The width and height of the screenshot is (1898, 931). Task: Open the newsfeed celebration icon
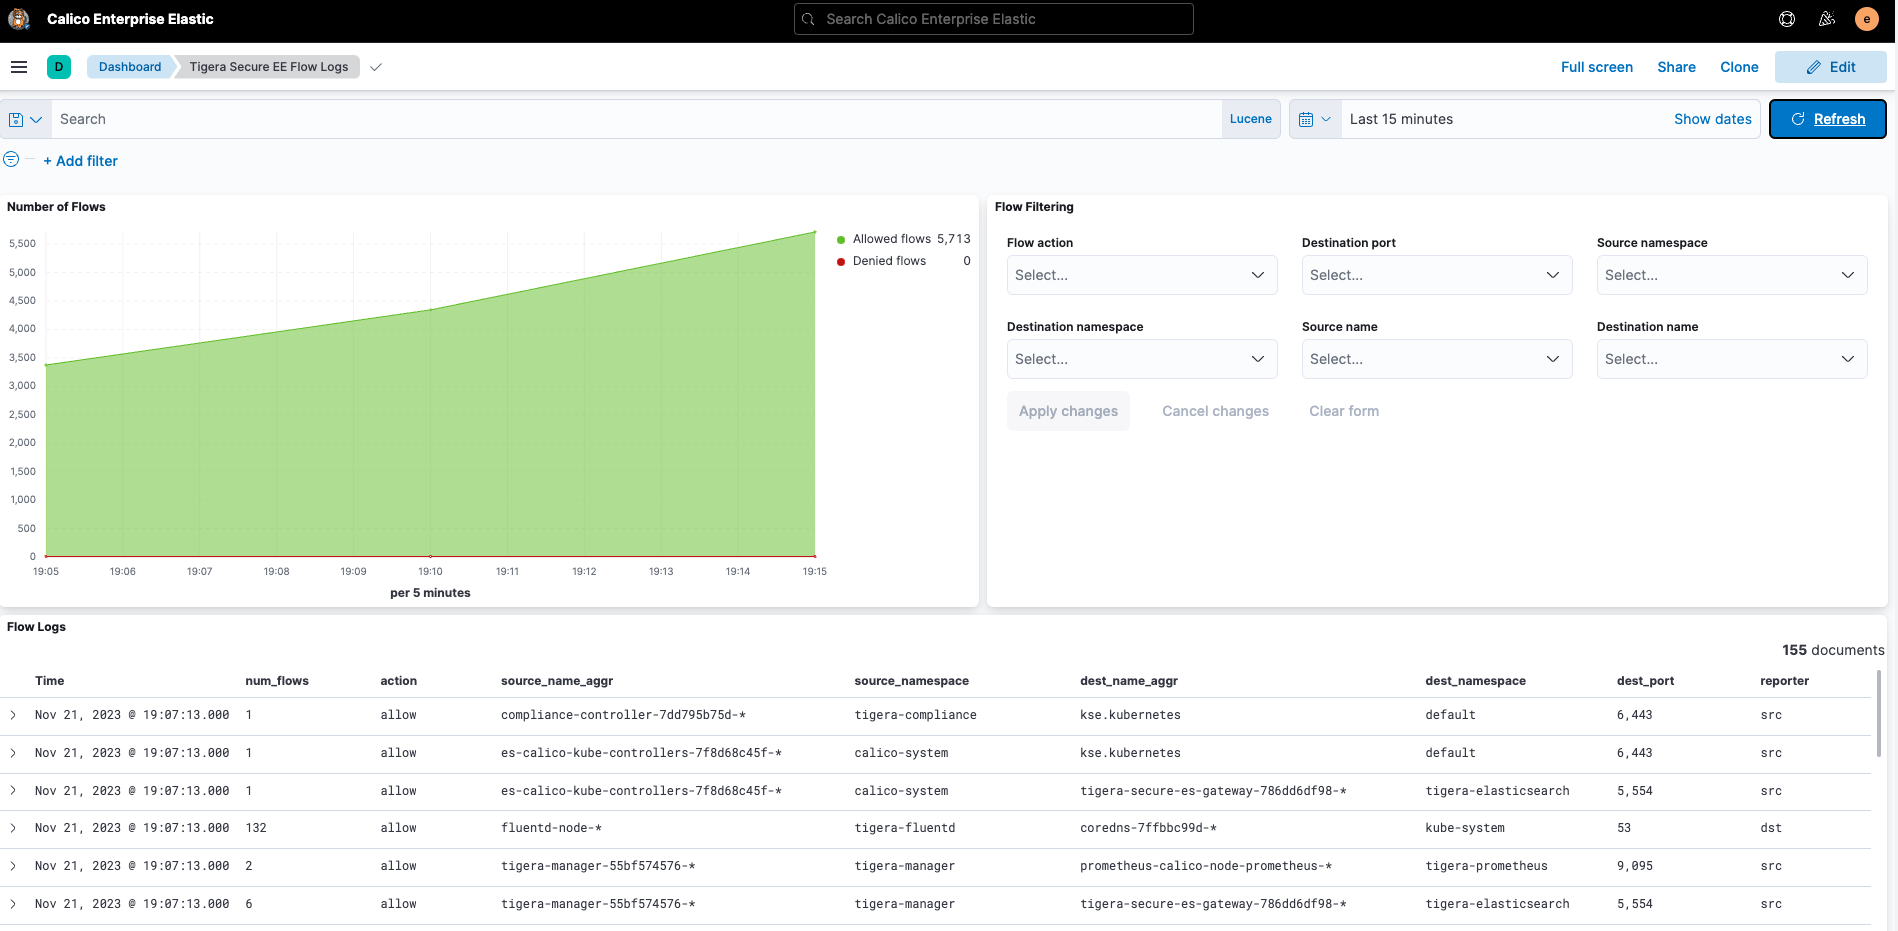click(1827, 19)
